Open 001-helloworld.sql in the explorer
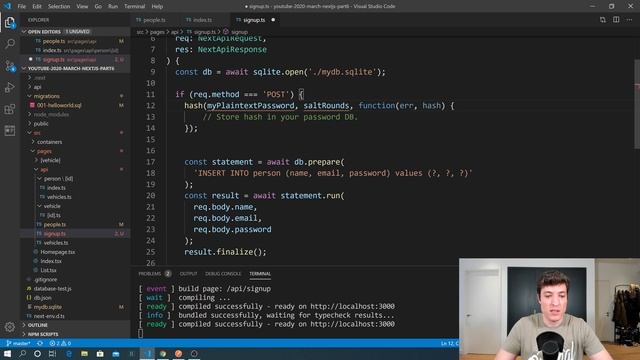 tap(59, 105)
